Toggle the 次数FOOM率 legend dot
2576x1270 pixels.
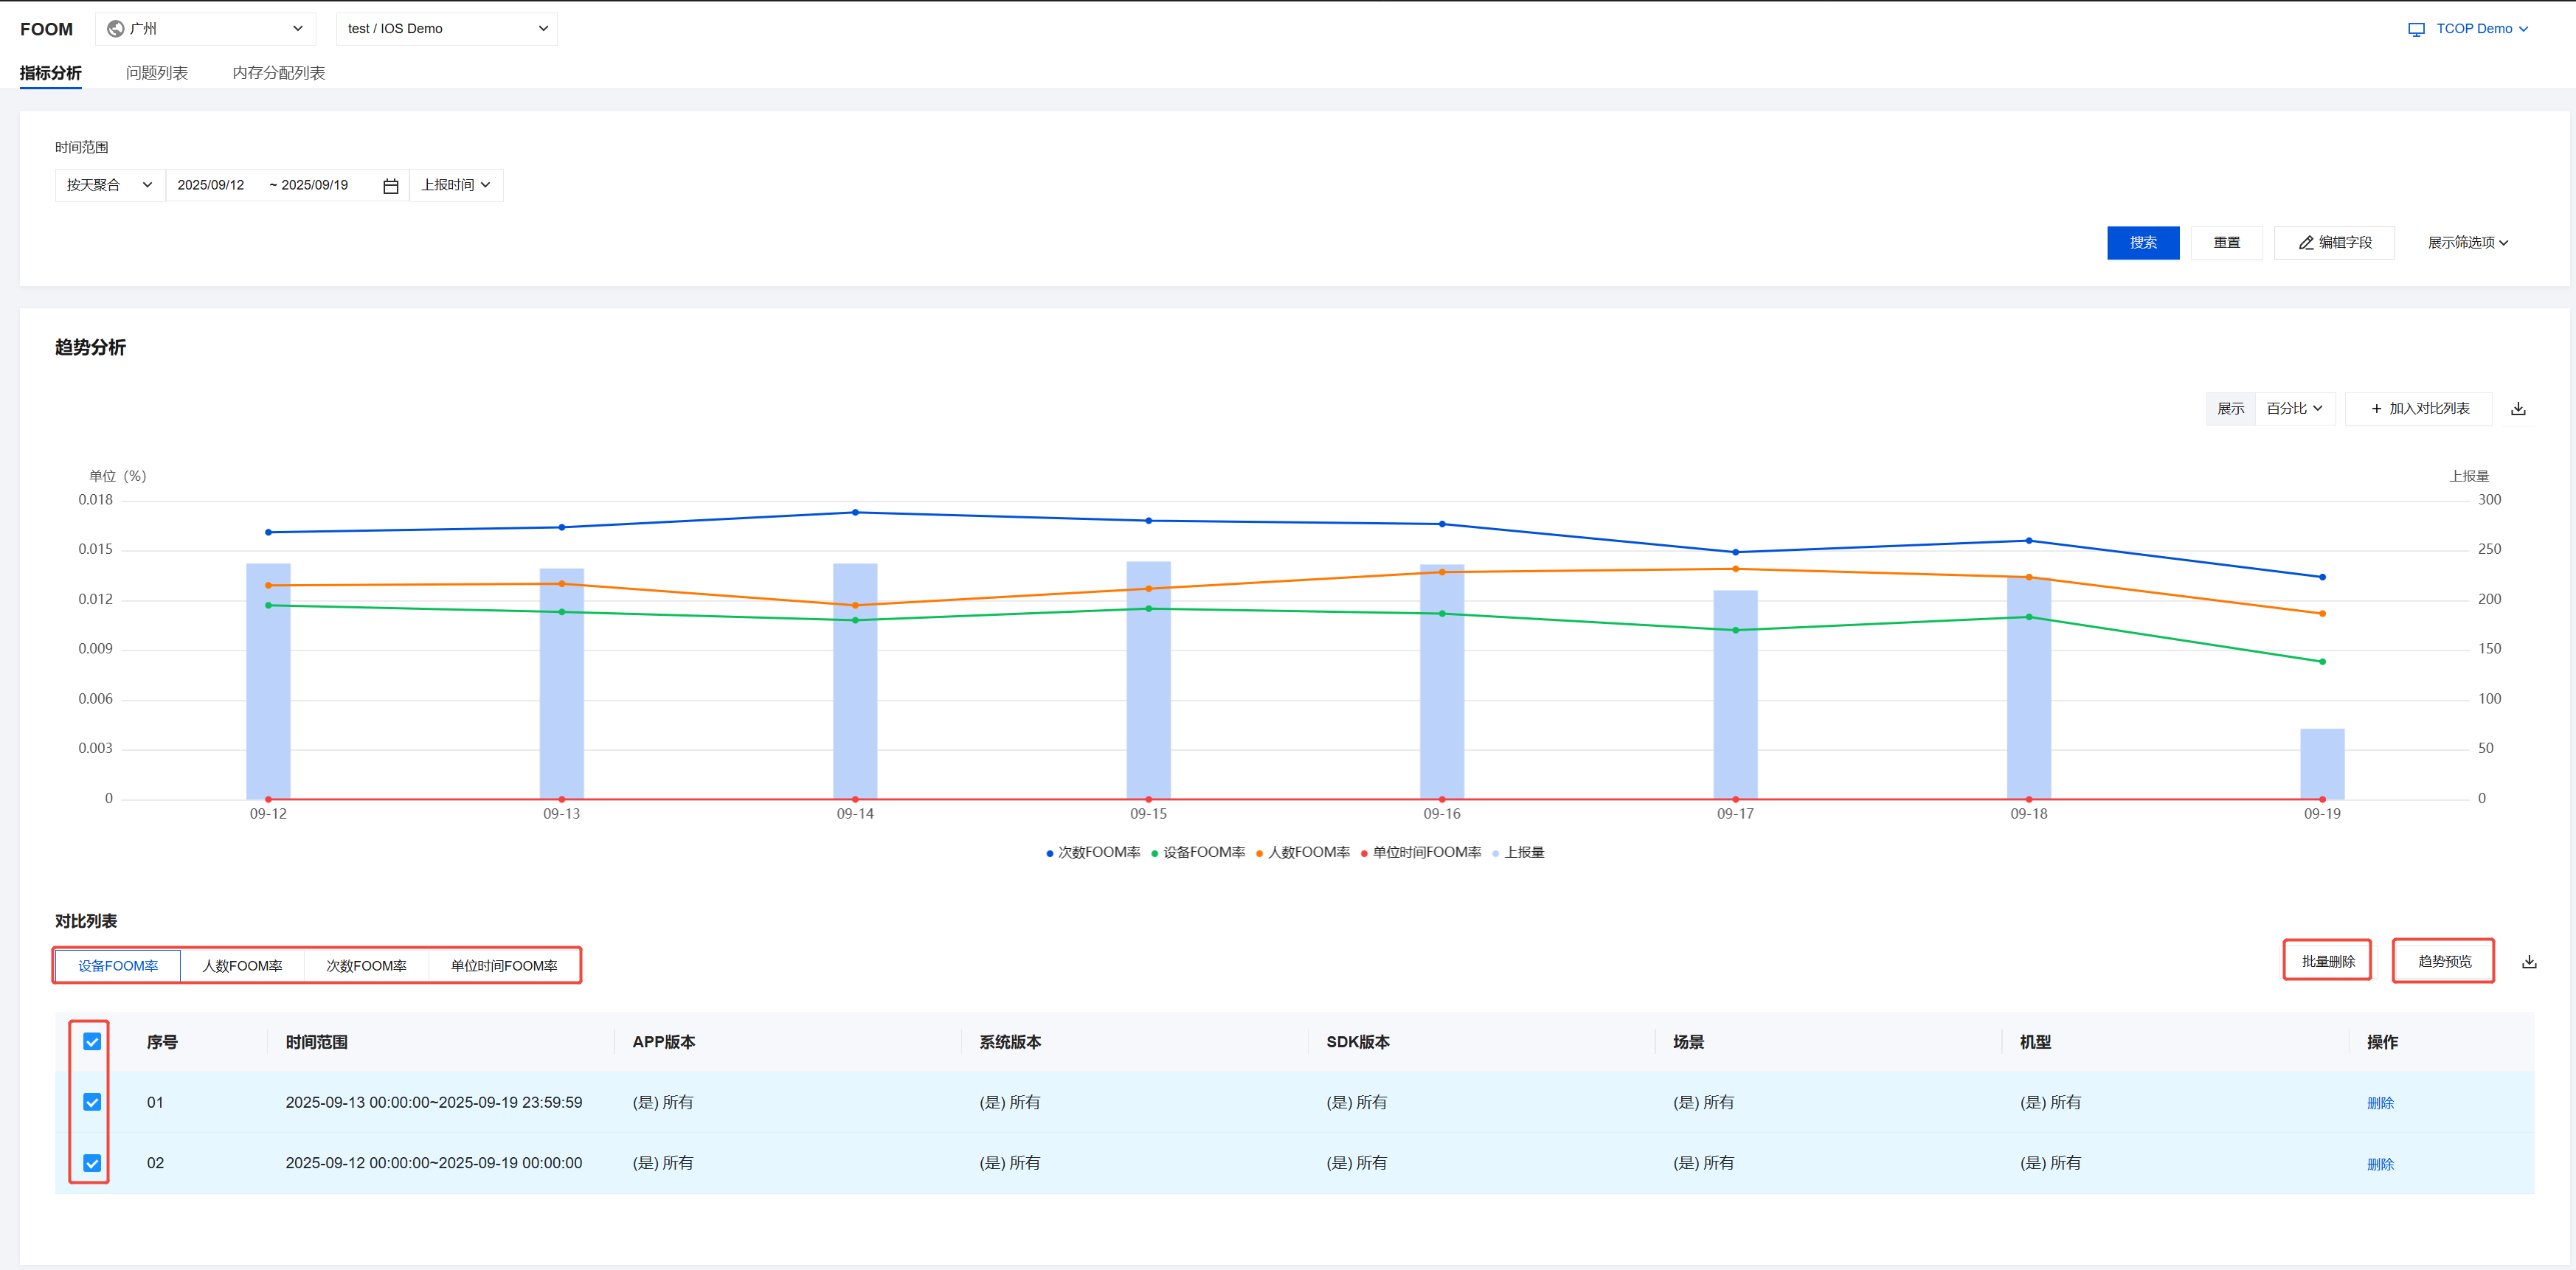coord(1049,854)
